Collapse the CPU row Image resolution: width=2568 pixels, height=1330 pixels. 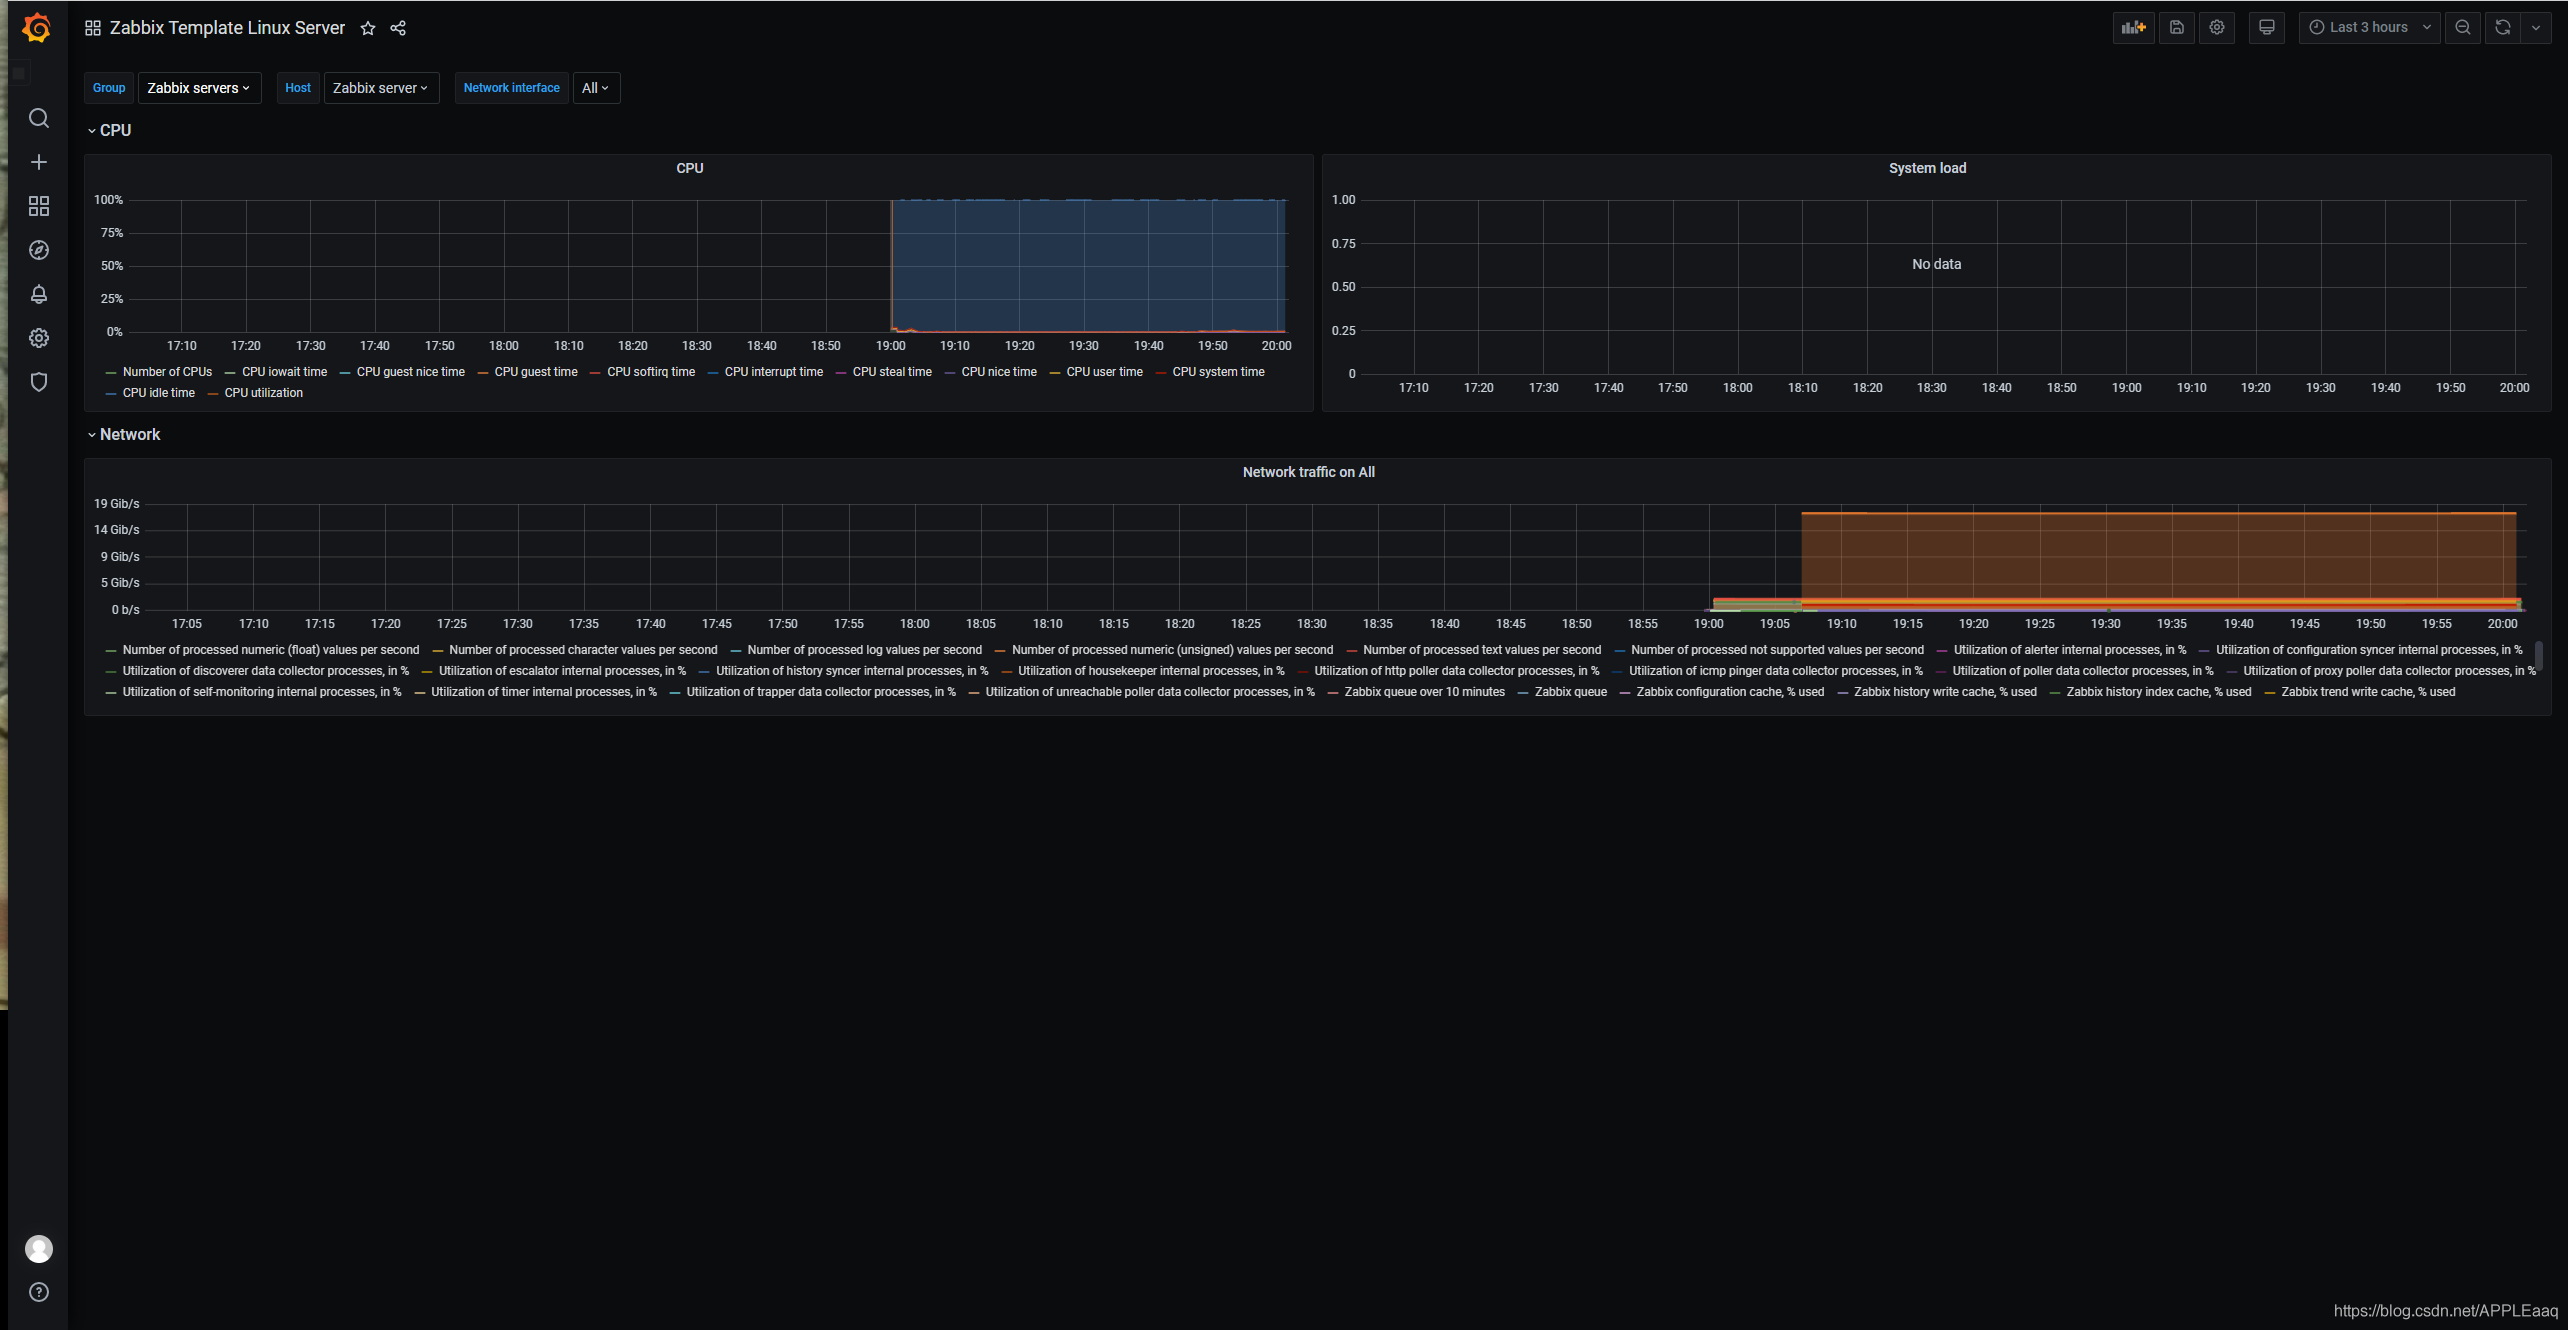click(109, 130)
